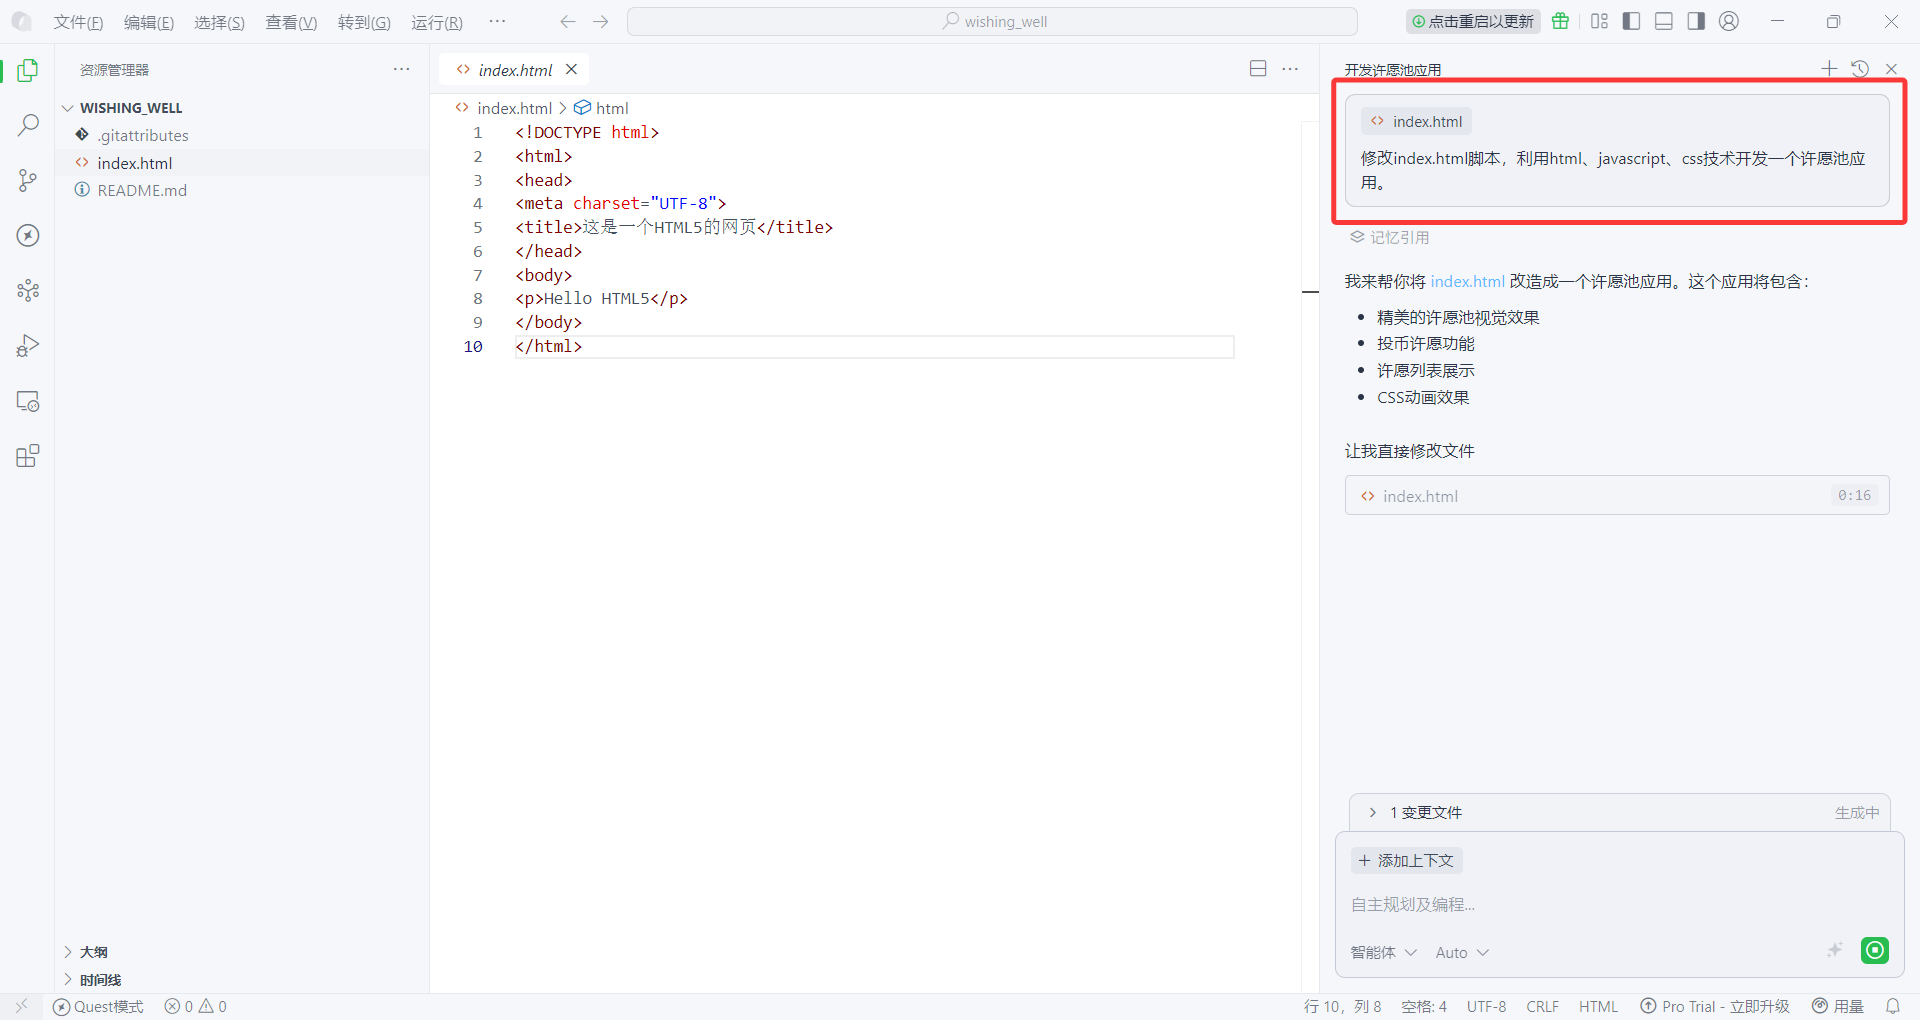The height and width of the screenshot is (1020, 1920).
Task: Click 点击重启以更新 update button
Action: pyautogui.click(x=1473, y=21)
